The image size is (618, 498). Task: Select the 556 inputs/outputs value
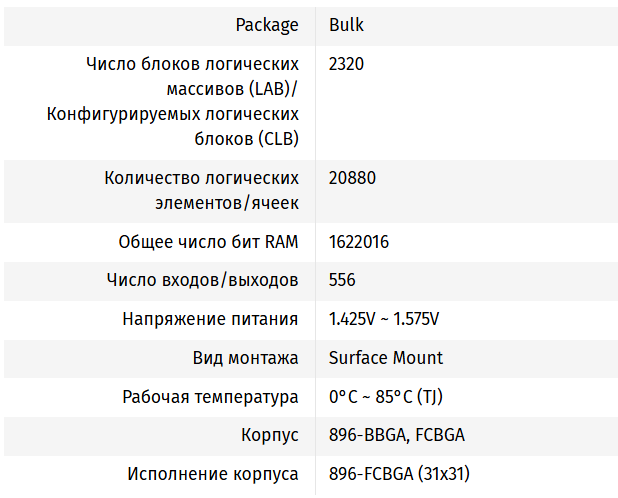pos(342,281)
